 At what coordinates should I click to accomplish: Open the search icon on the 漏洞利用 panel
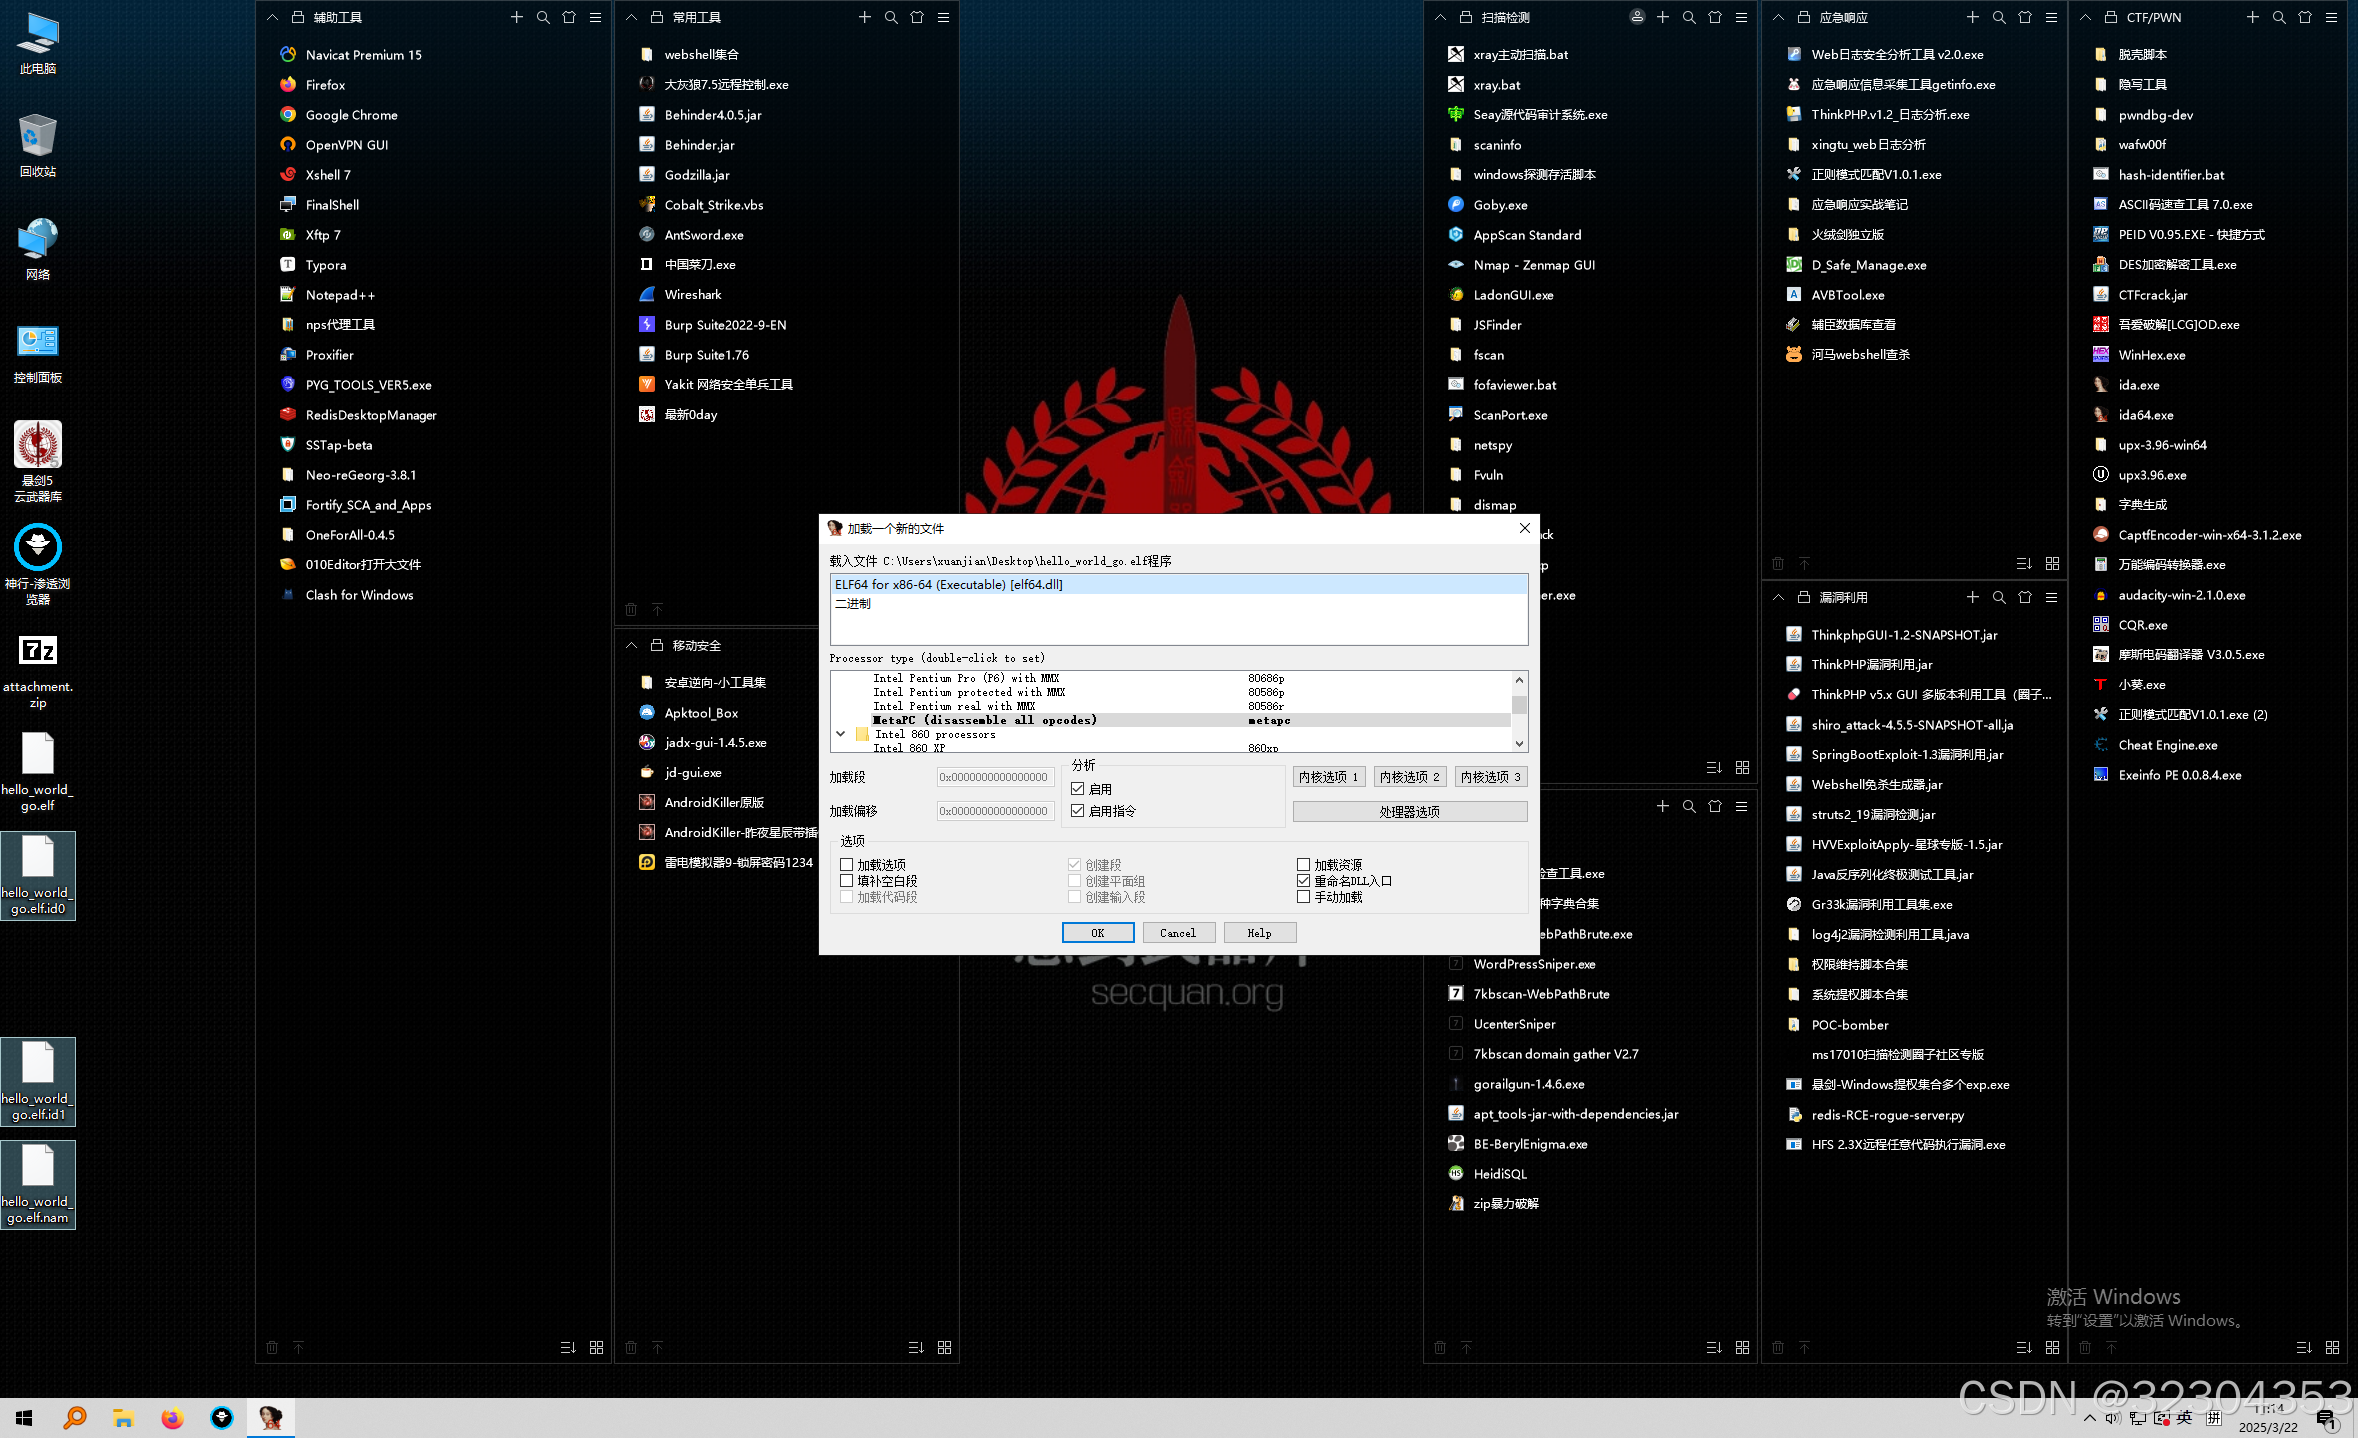tap(1998, 597)
